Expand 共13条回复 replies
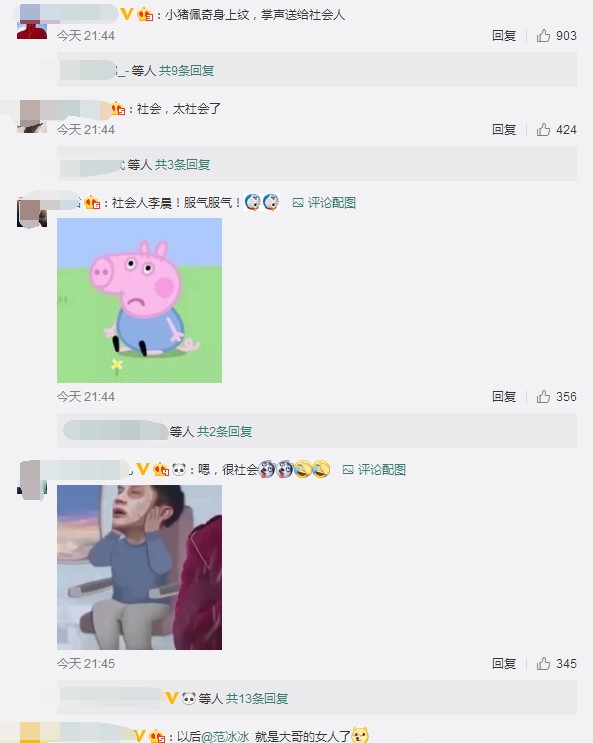 point(257,698)
